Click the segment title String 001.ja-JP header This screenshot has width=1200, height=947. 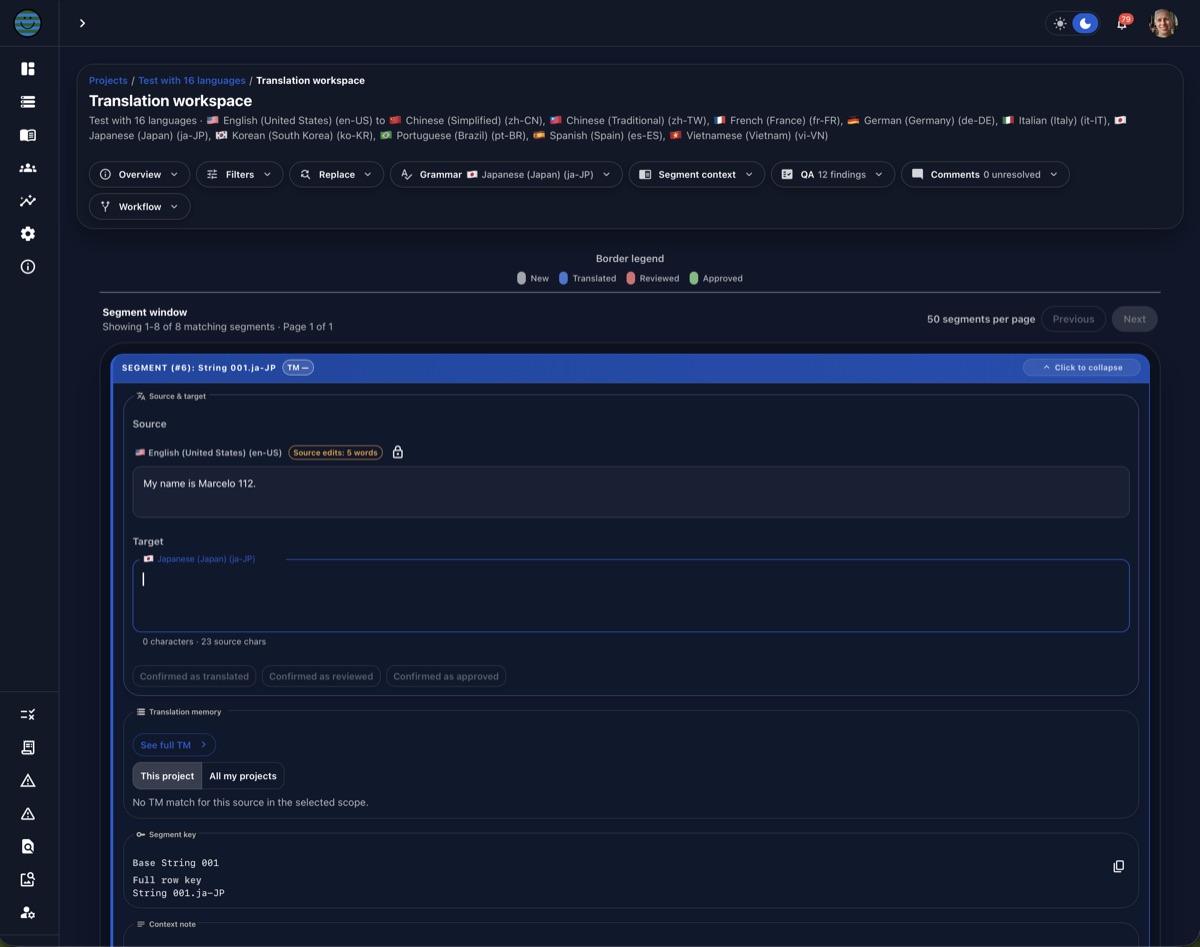point(199,367)
